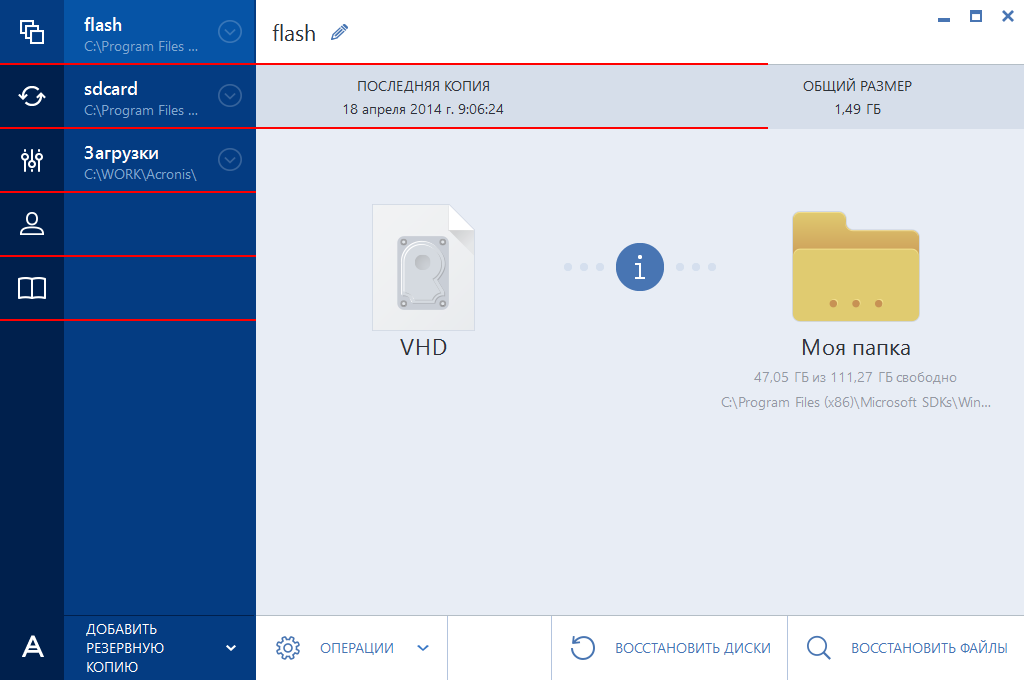
Task: Open the Help book icon
Action: pyautogui.click(x=32, y=288)
